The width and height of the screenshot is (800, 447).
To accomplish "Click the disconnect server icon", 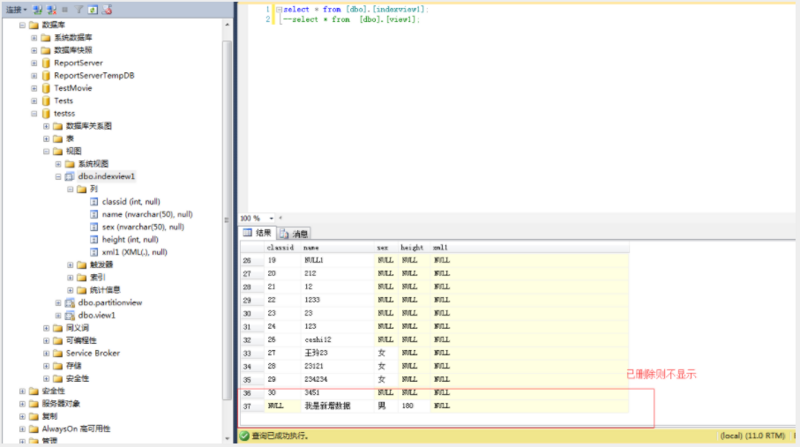I will [52, 10].
